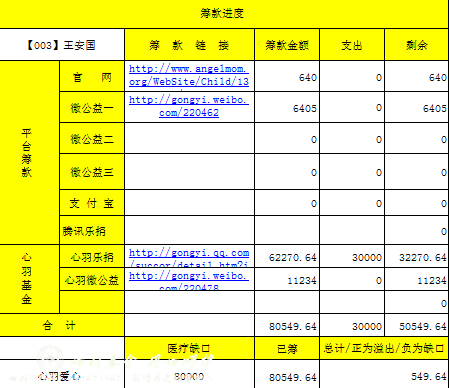Select 微公益一 筹款金额 value 6405
The height and width of the screenshot is (388, 449).
[x=287, y=107]
